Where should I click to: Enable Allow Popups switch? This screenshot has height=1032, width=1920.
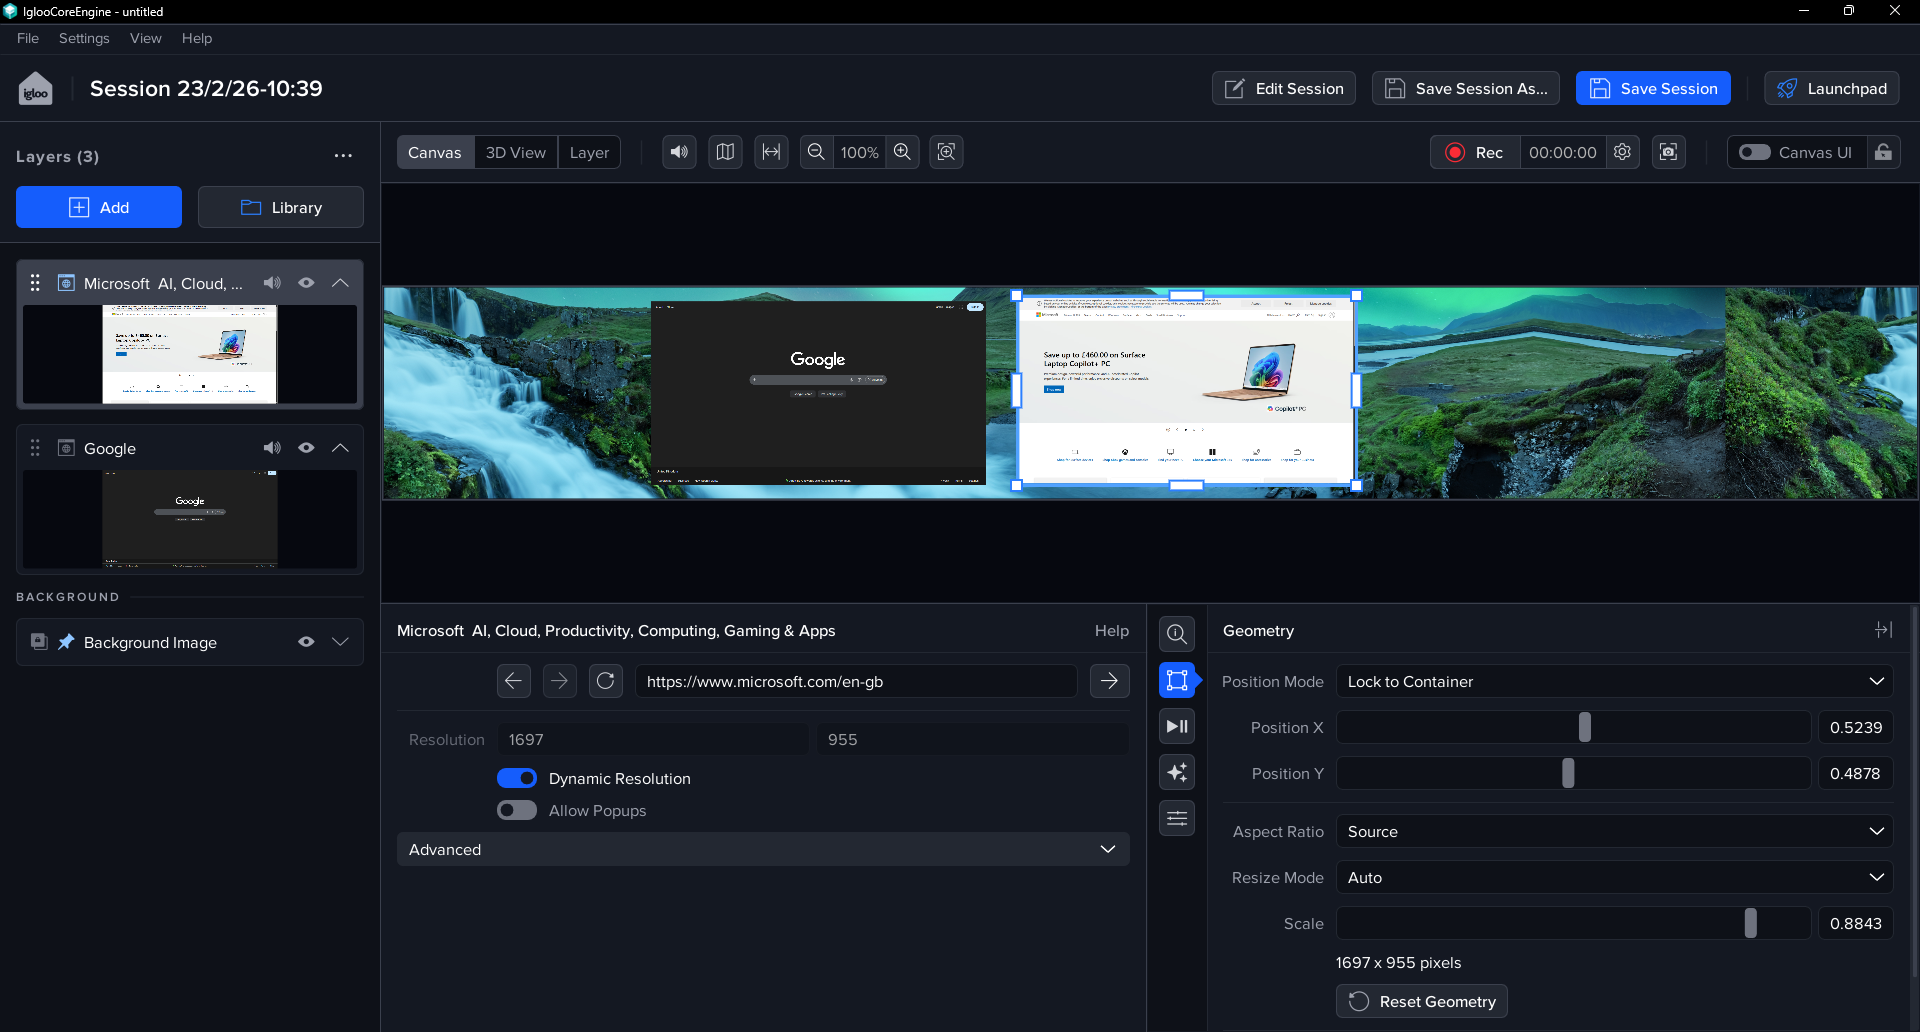pos(517,810)
